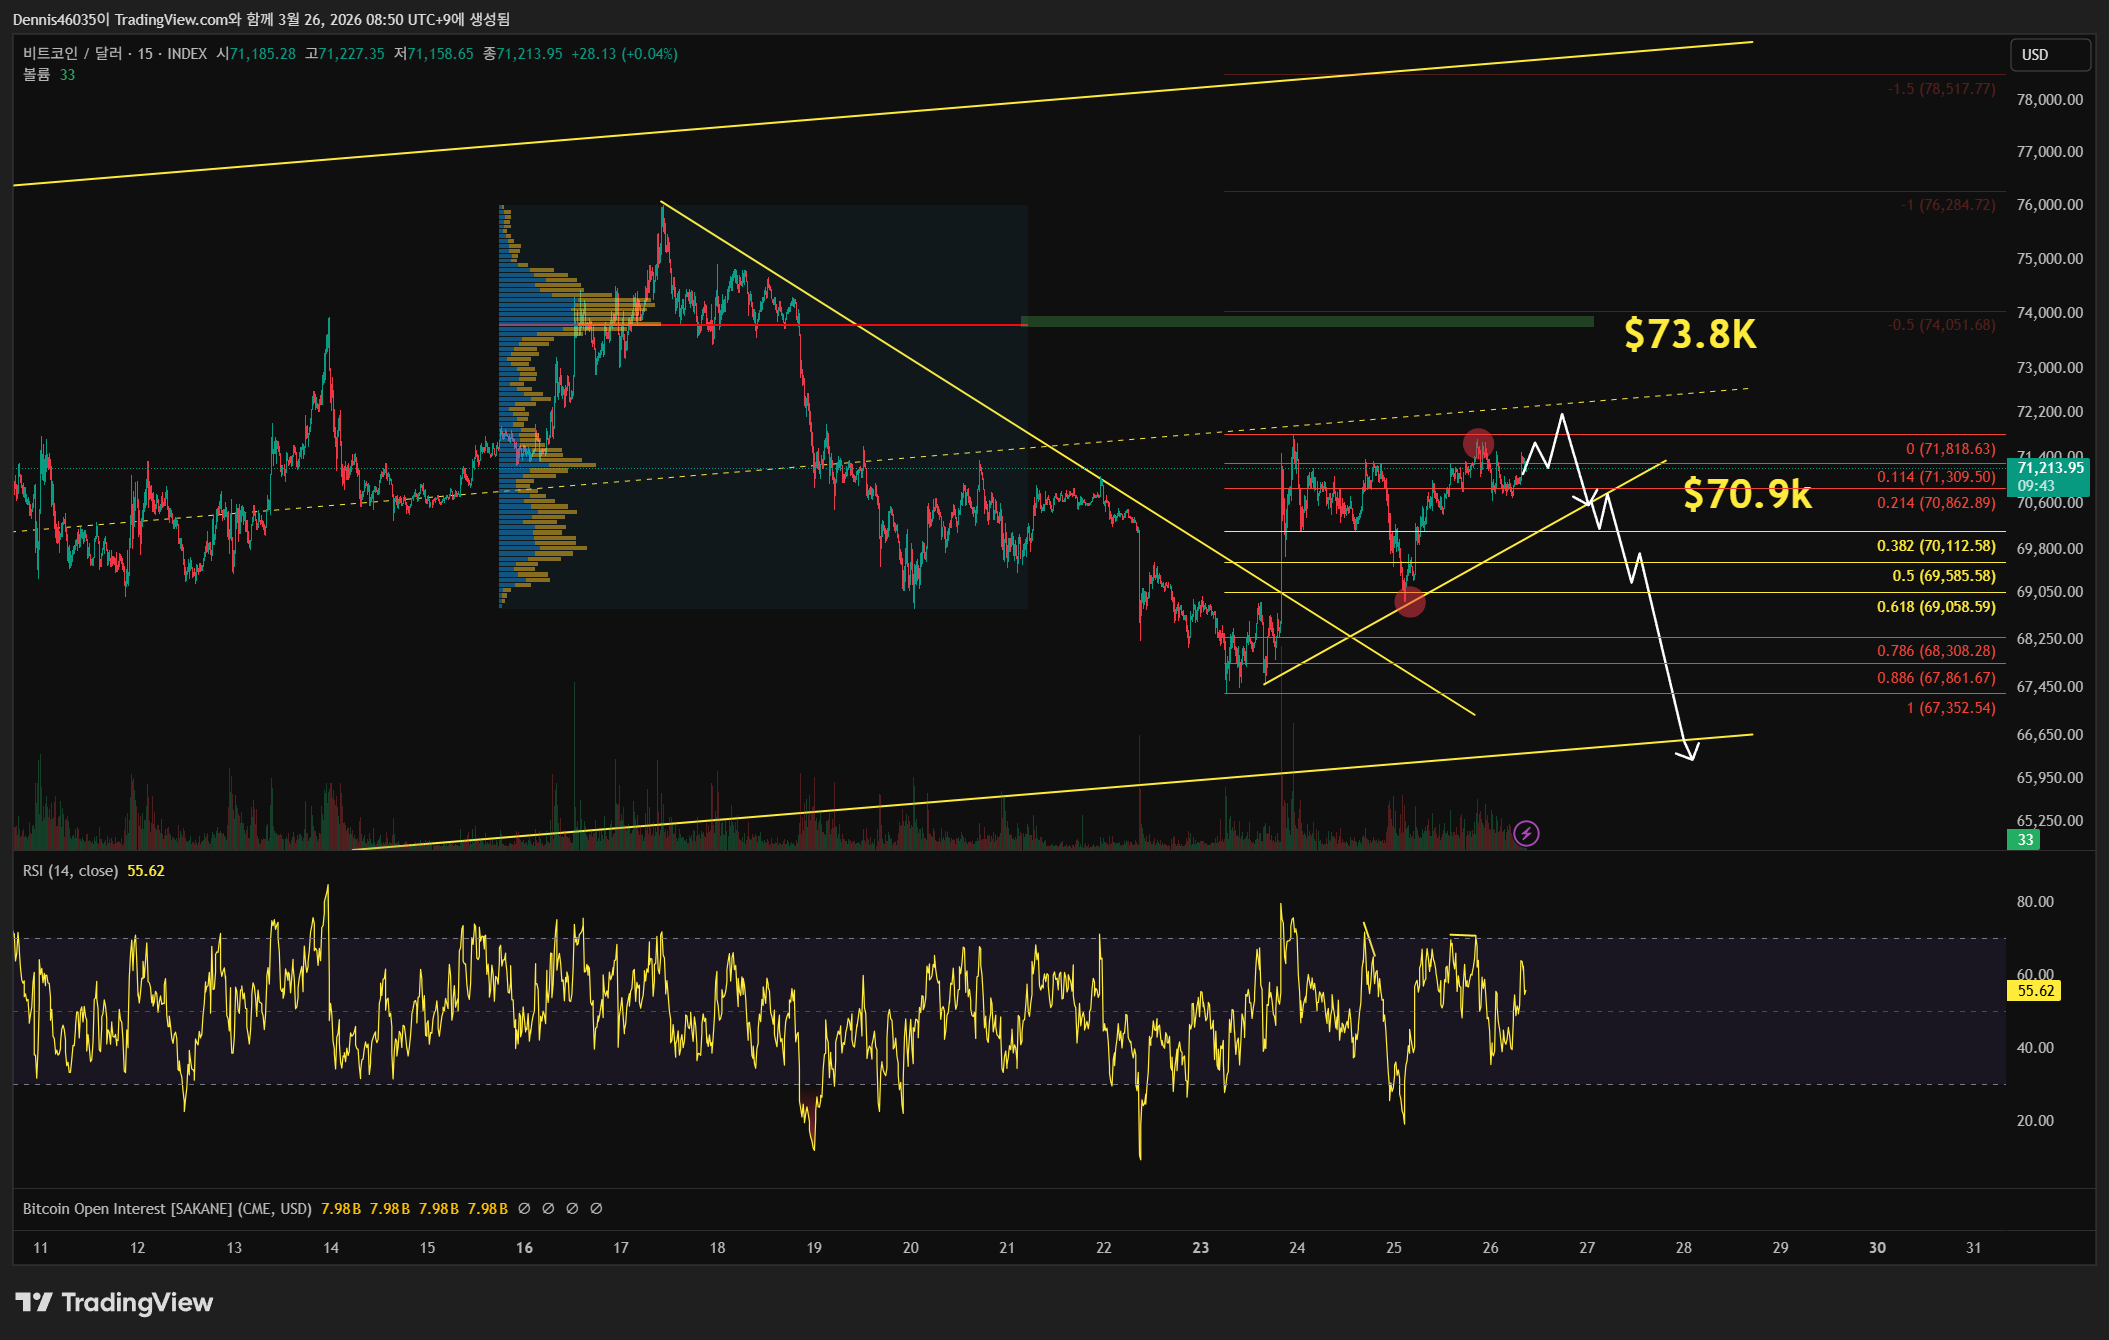Viewport: 2109px width, 1340px height.
Task: Click the 80.00 RSI scale label
Action: [x=2035, y=902]
